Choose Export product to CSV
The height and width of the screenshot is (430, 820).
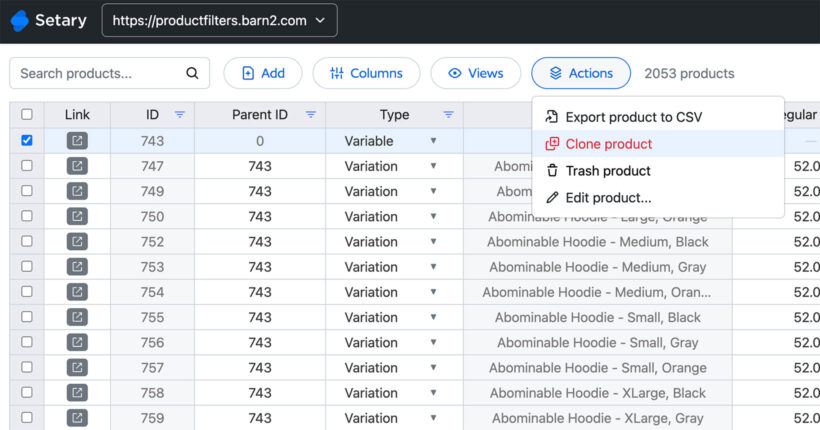click(x=633, y=117)
